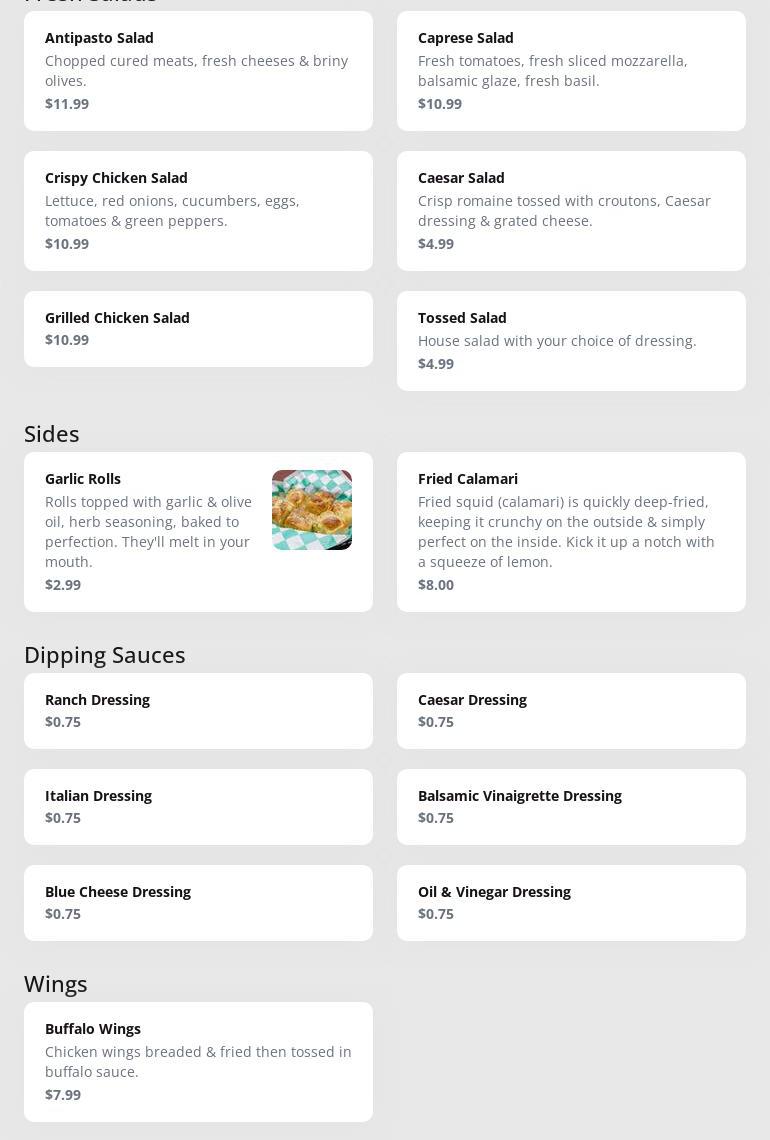Open Balsamic Vinaigrette Dressing item
770x1140 pixels.
pos(571,807)
